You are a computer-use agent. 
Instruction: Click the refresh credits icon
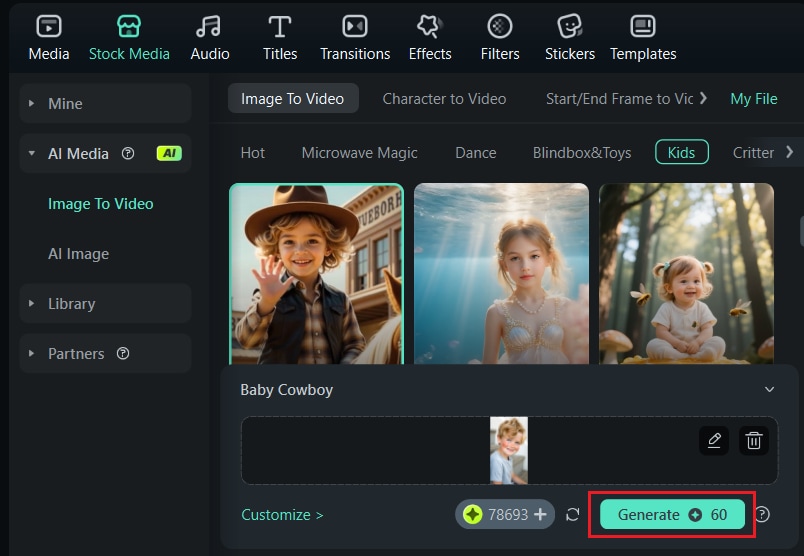click(x=572, y=514)
